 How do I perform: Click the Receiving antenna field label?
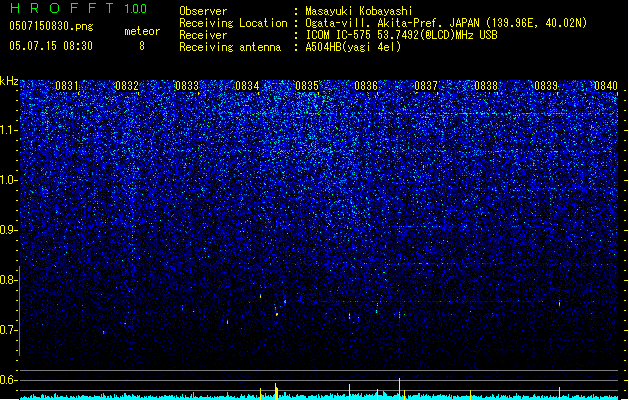coord(230,47)
